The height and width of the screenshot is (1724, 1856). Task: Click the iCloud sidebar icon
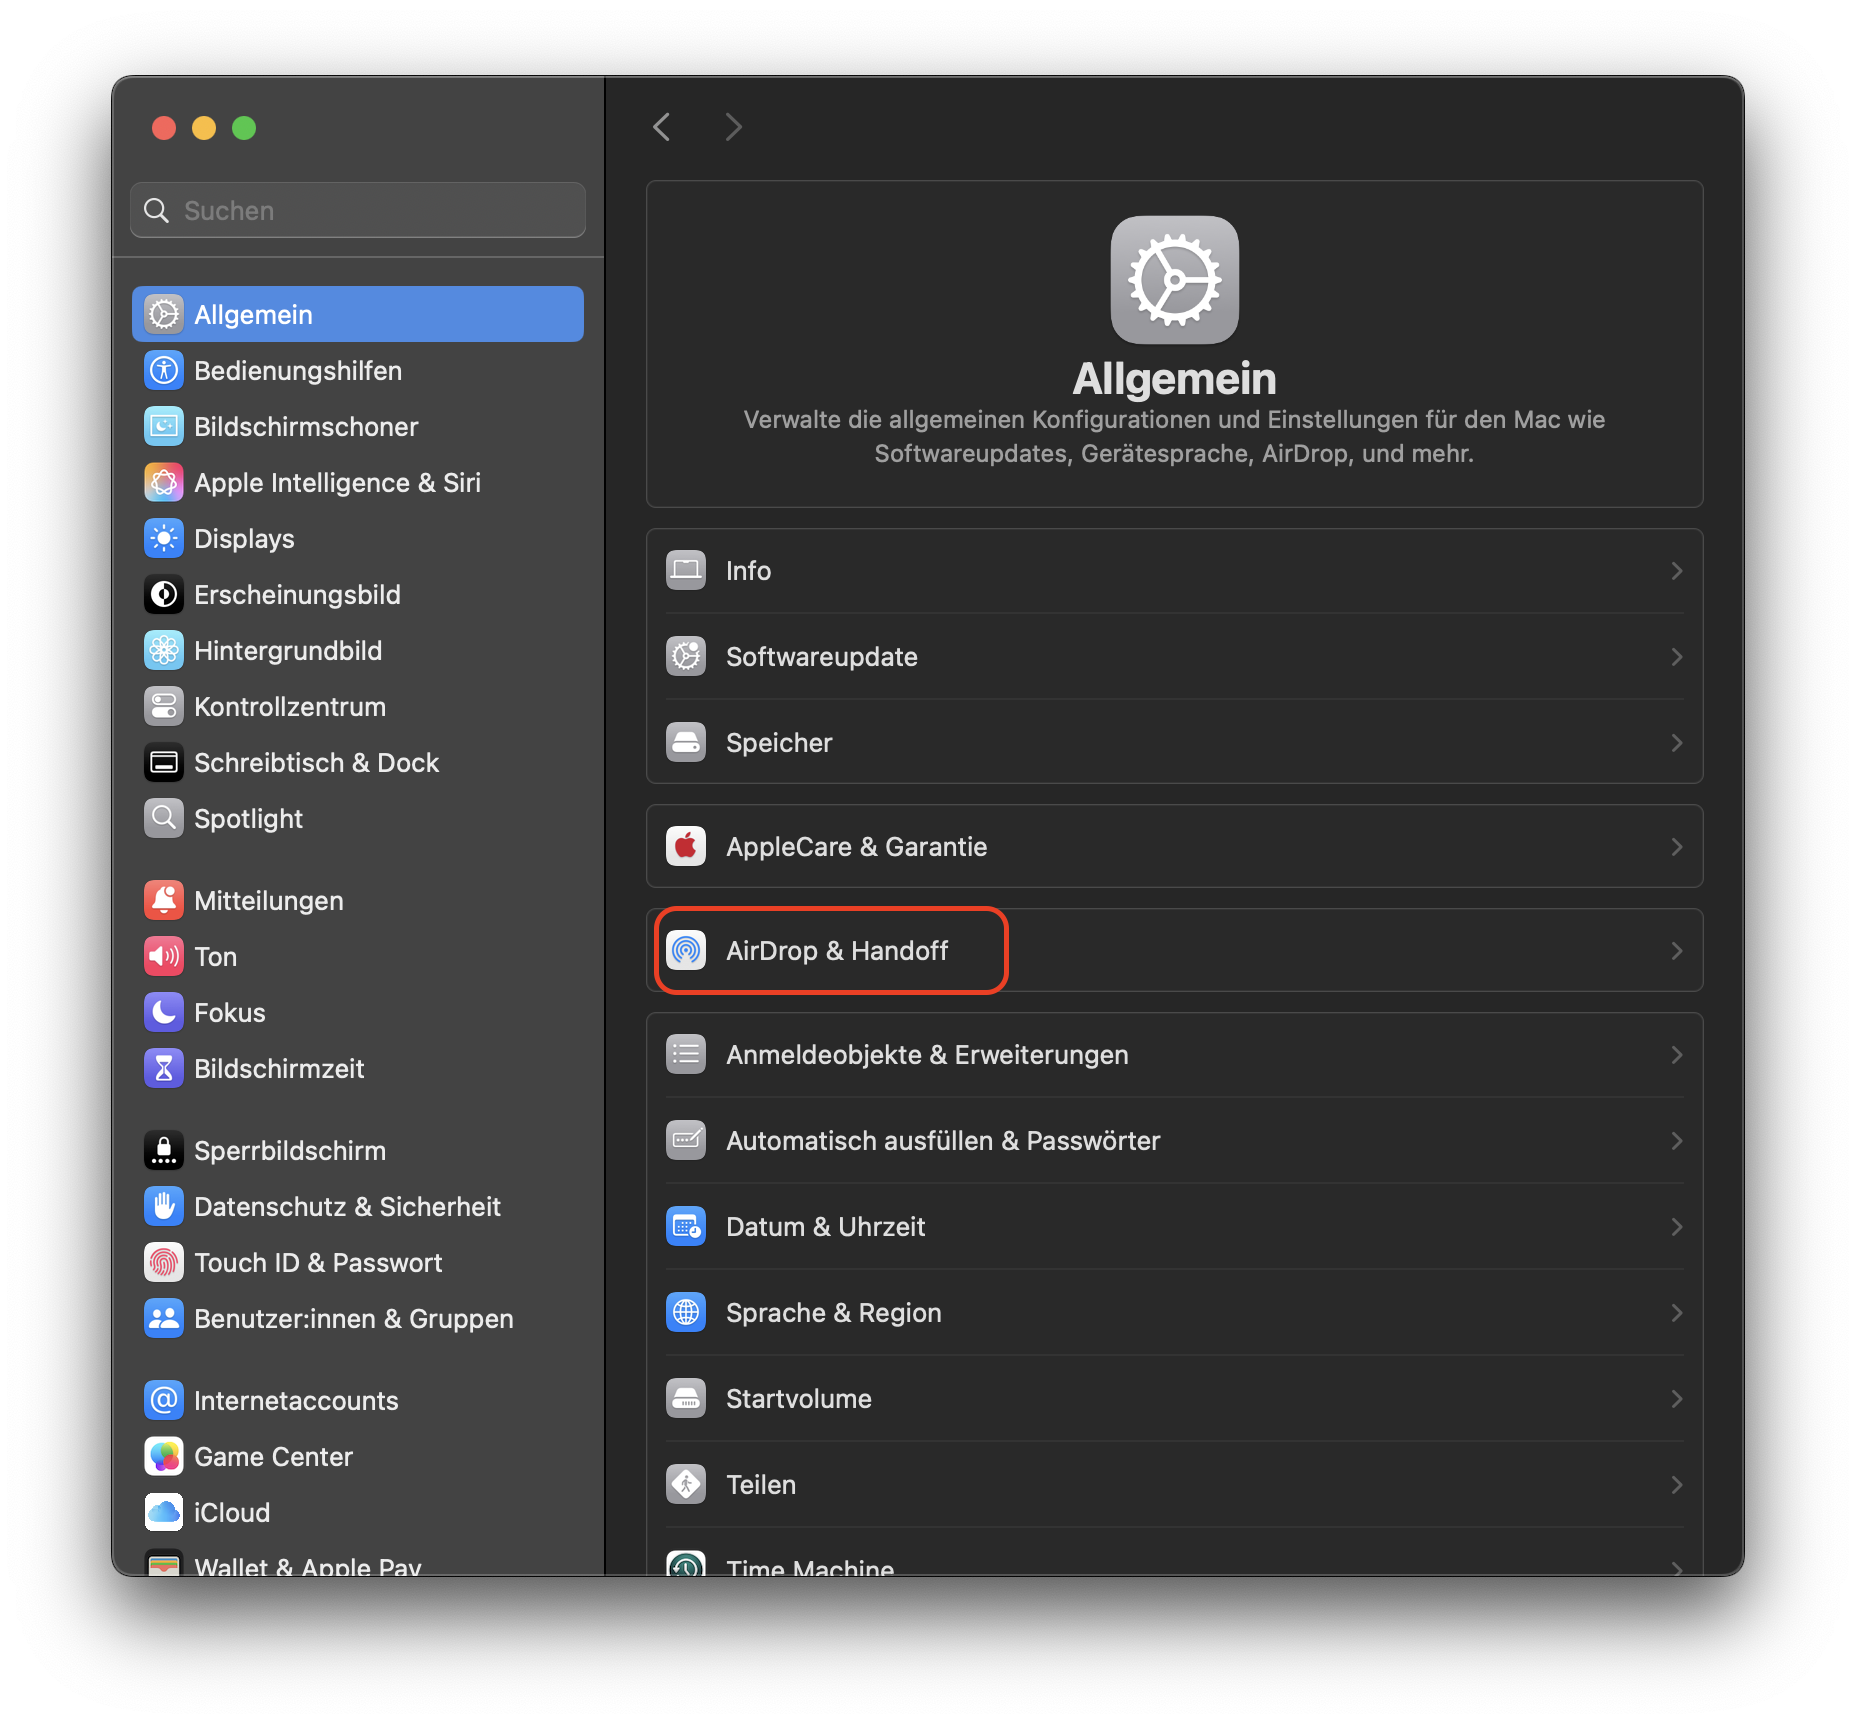(x=164, y=1512)
